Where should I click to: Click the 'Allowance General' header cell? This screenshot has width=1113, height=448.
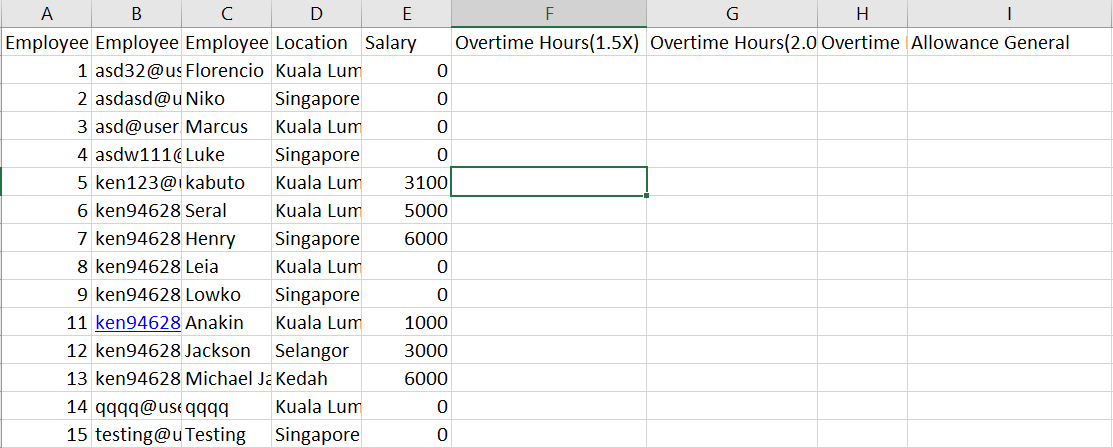pyautogui.click(x=1010, y=43)
